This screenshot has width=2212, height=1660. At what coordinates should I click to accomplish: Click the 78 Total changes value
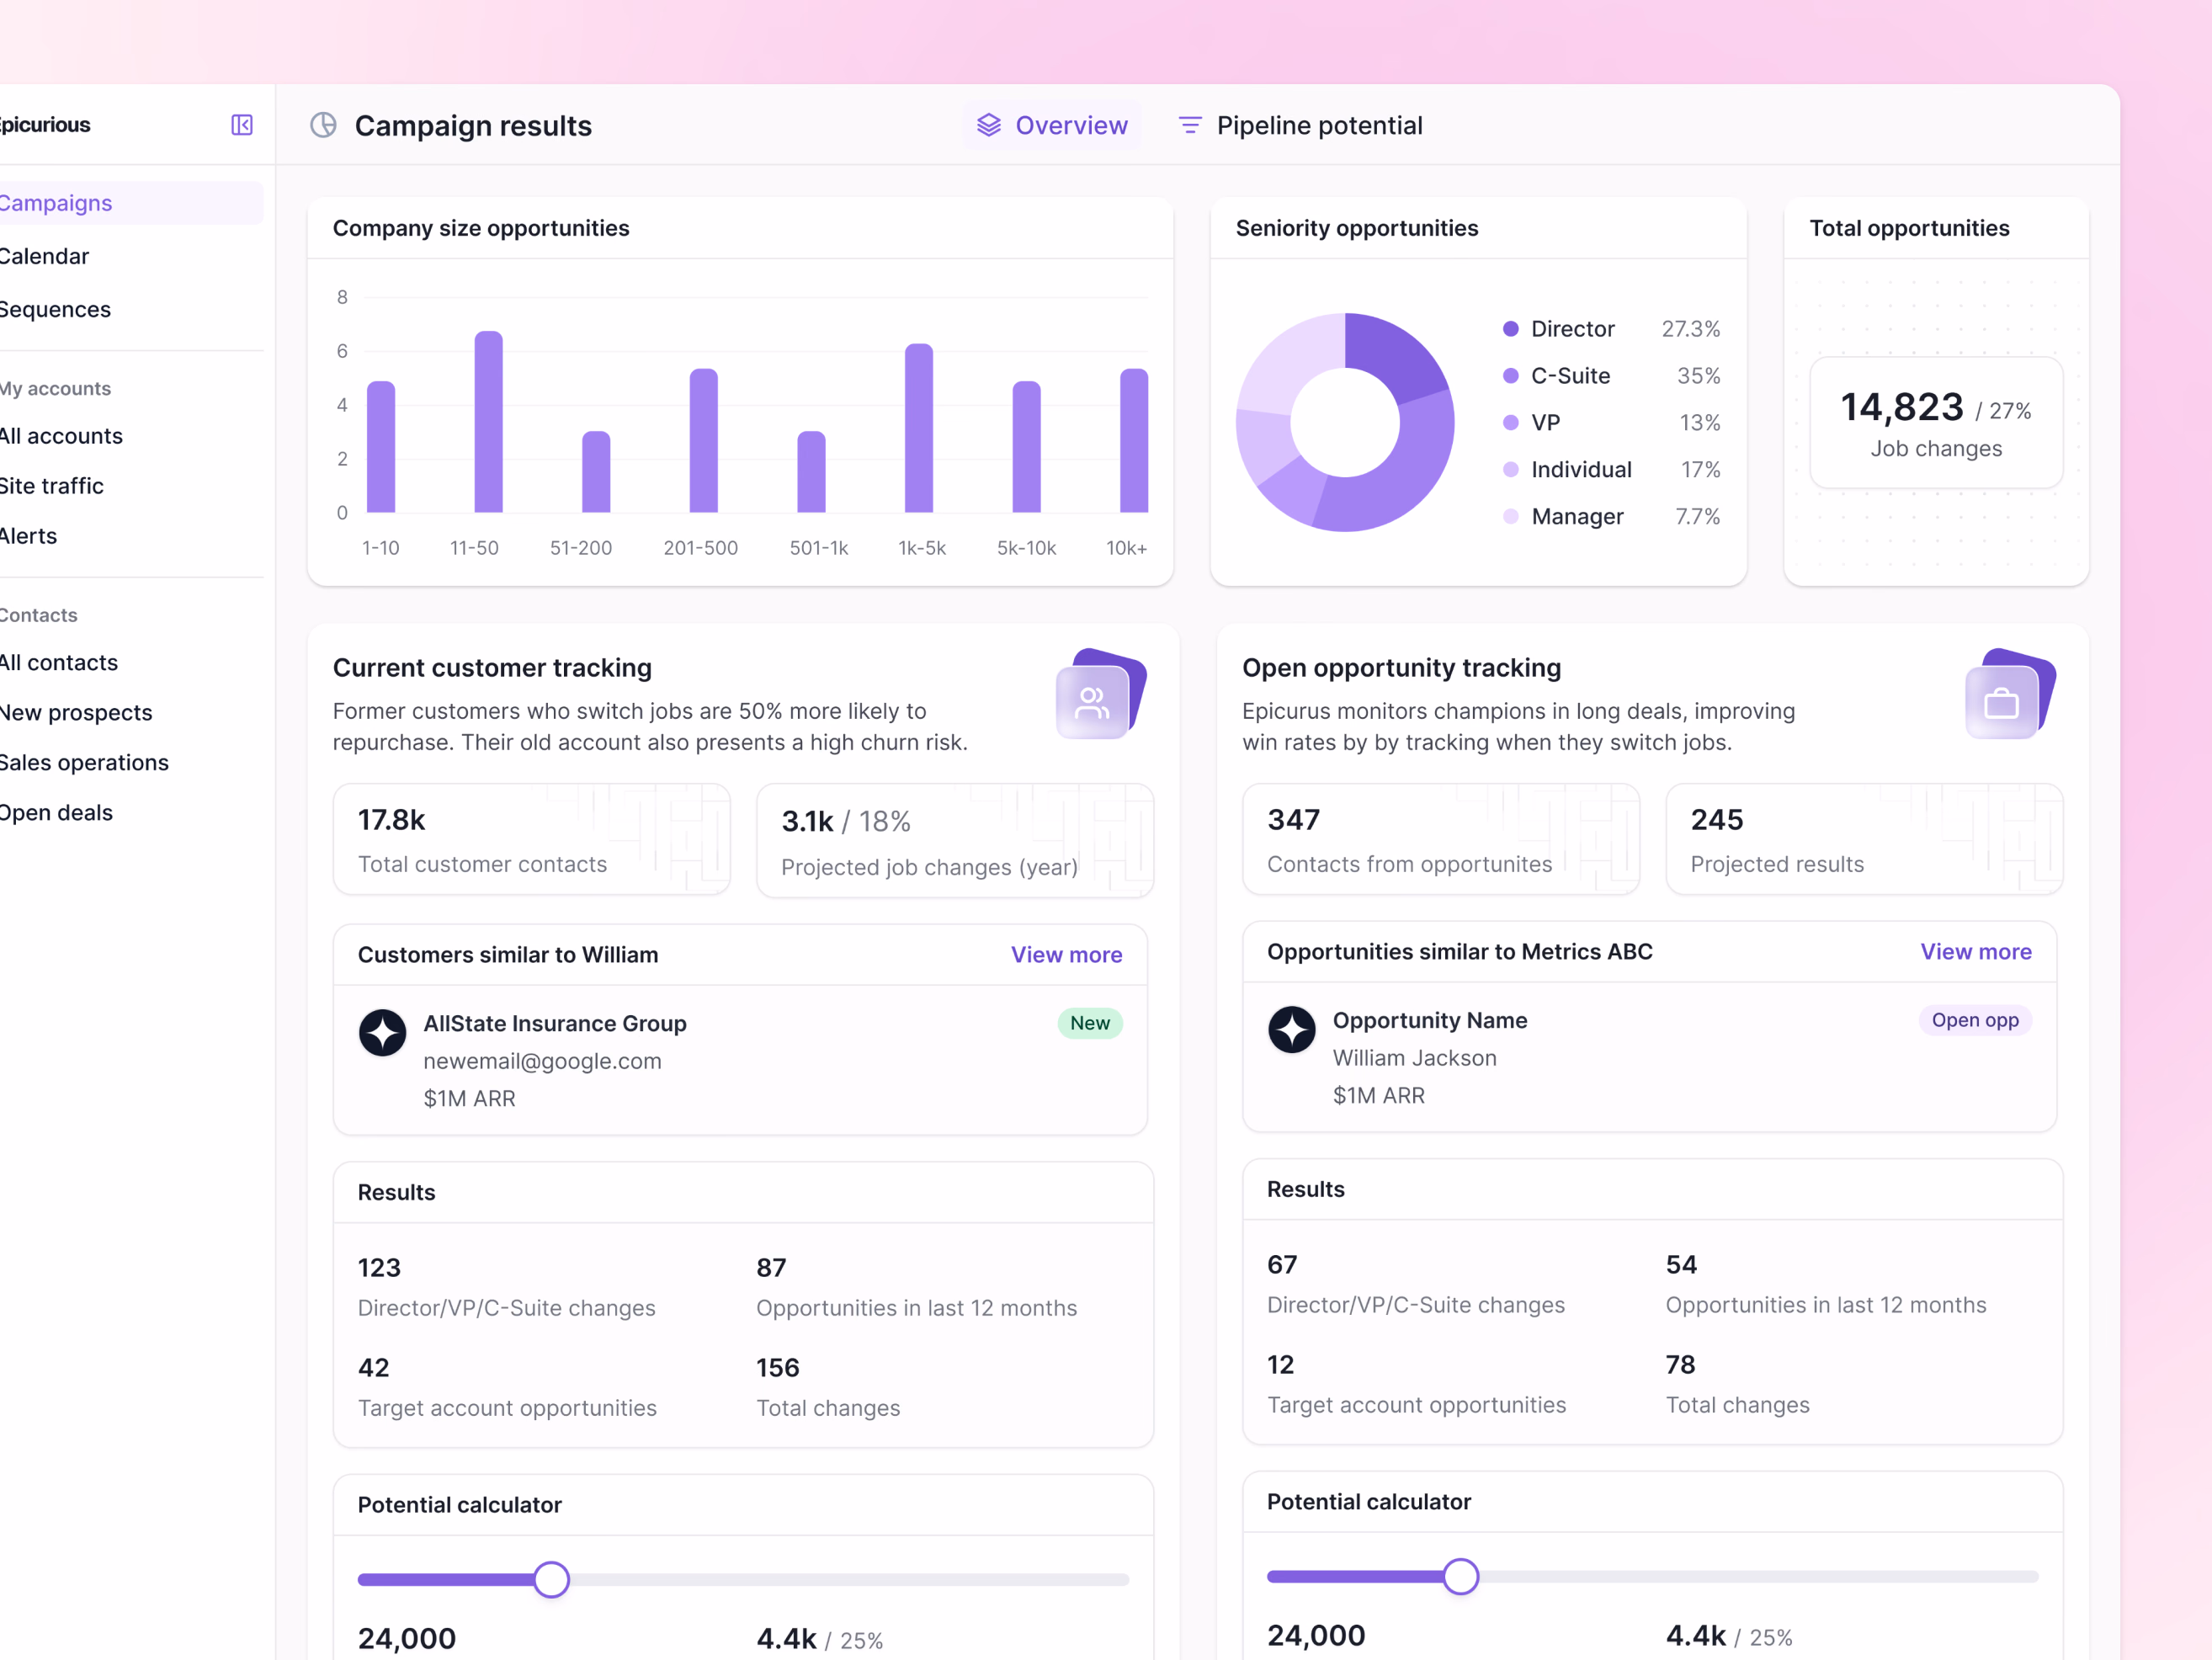[1680, 1365]
